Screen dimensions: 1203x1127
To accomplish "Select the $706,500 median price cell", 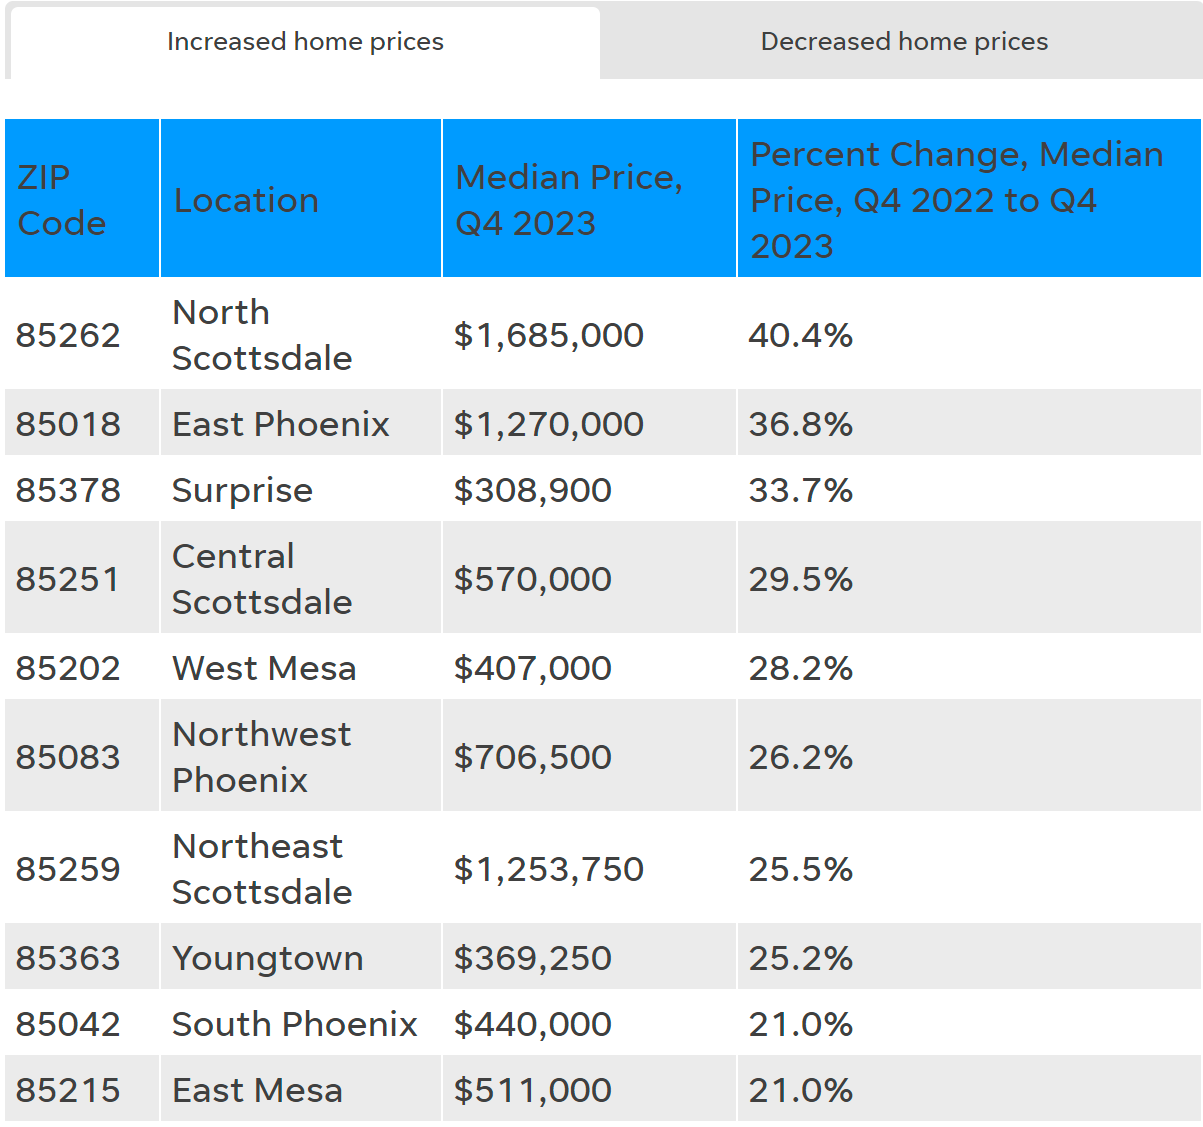I will 532,757.
